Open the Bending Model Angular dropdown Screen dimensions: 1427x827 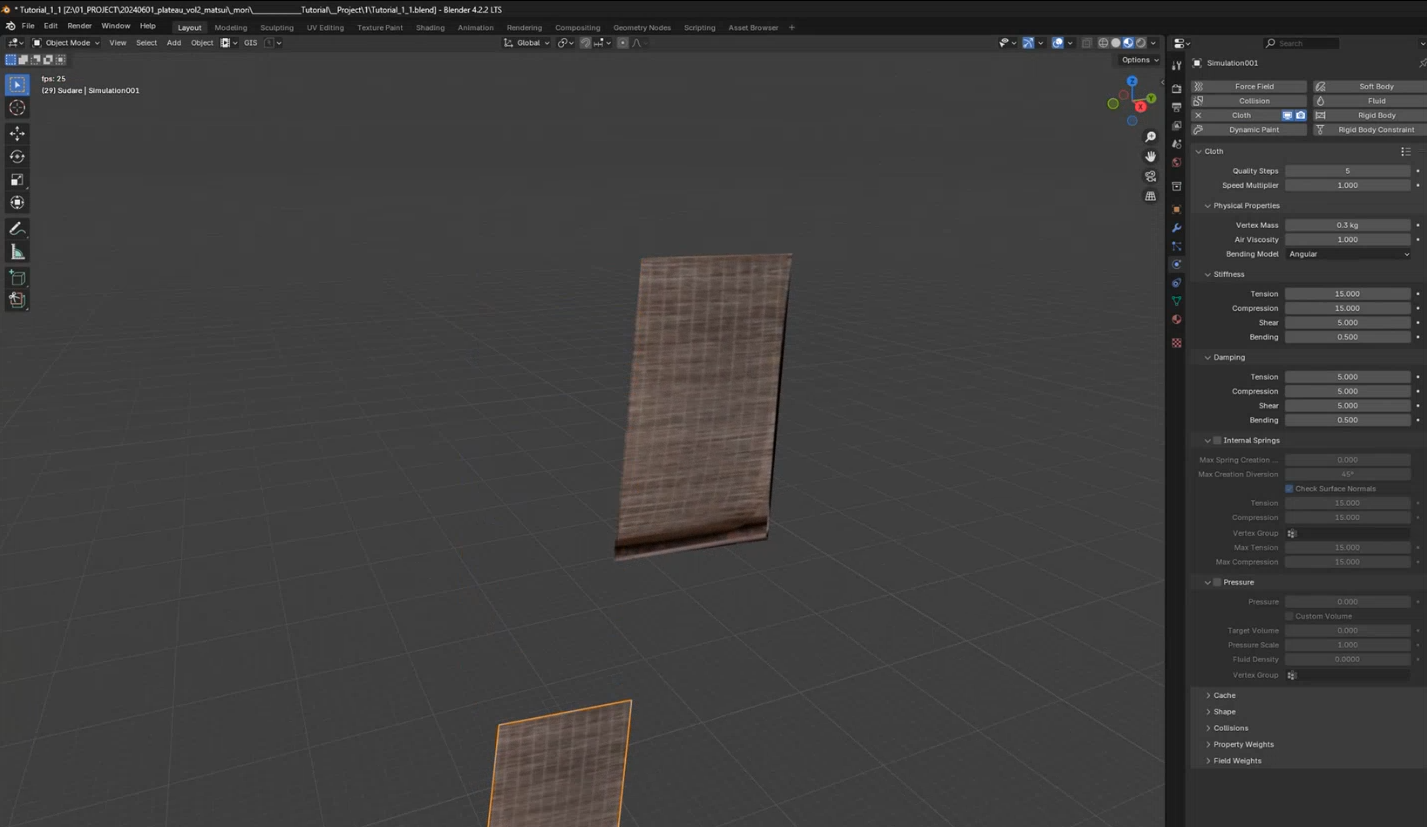click(x=1348, y=254)
